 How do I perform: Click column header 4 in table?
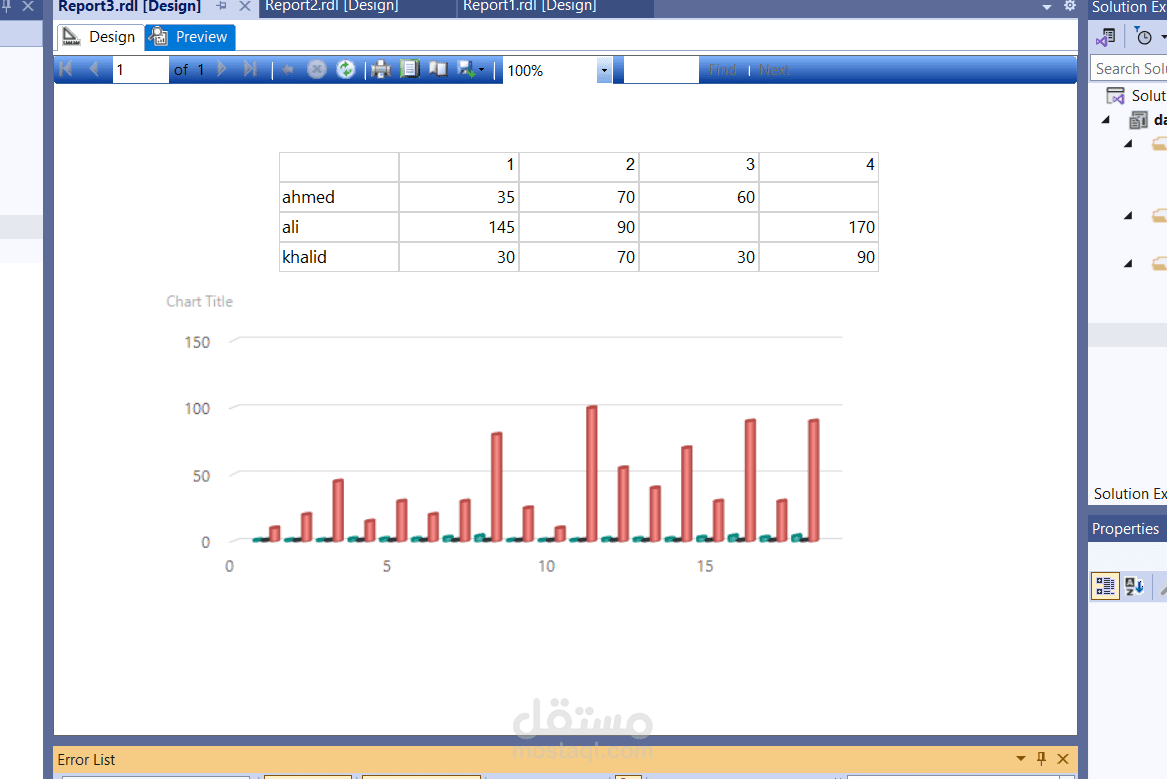click(819, 165)
